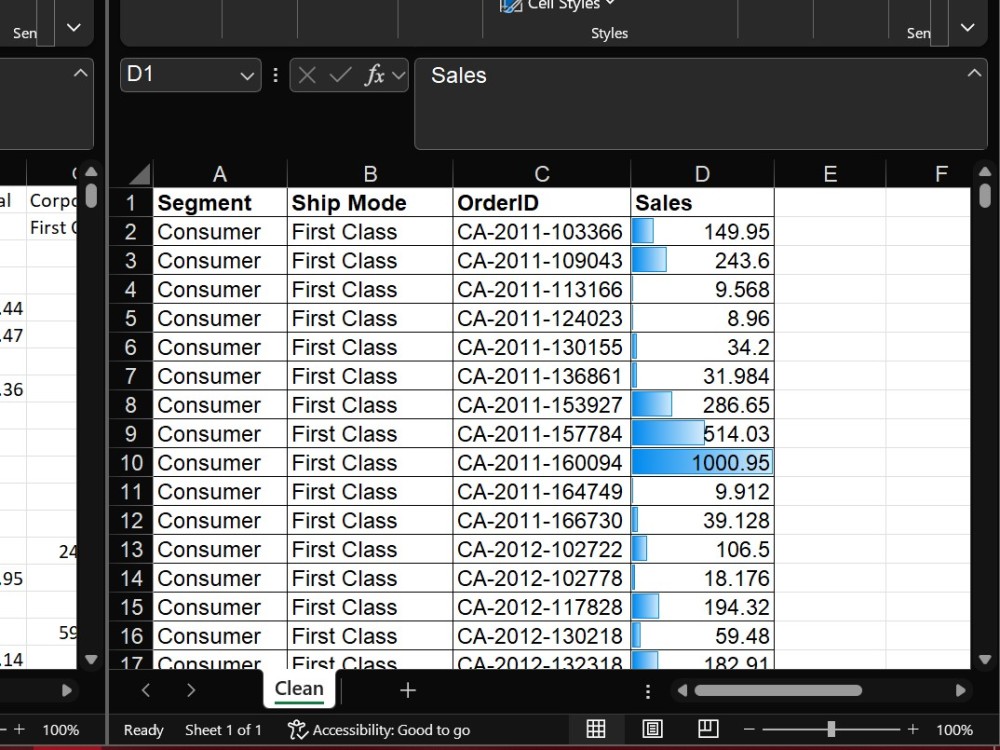Open the Name Box dropdown for D1
Image resolution: width=1000 pixels, height=750 pixels.
point(247,76)
